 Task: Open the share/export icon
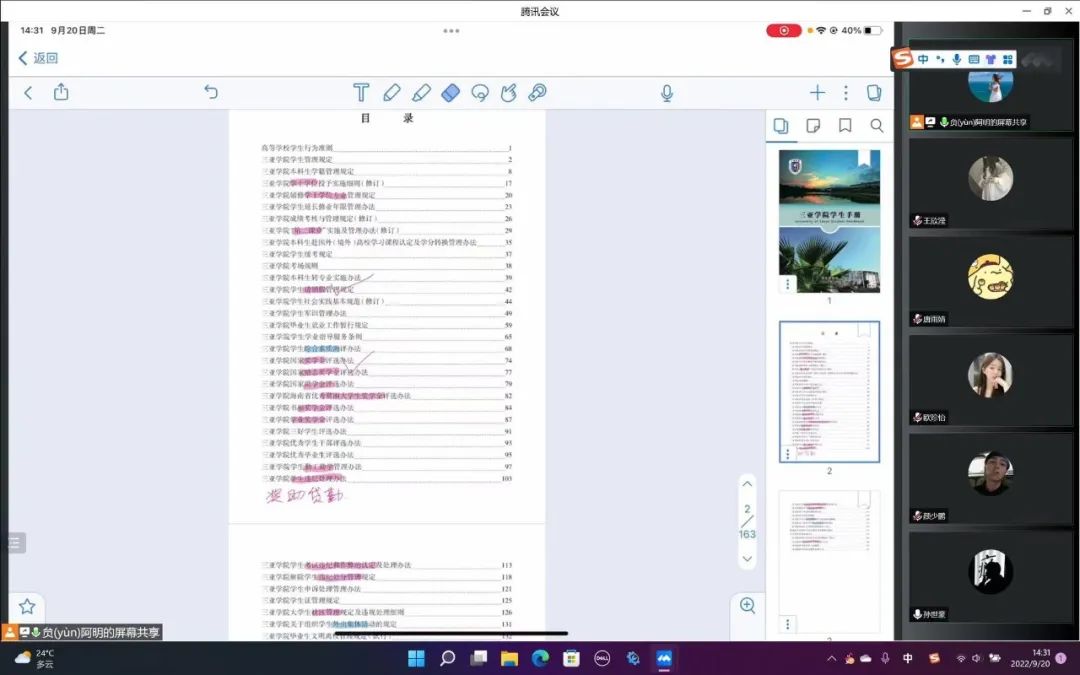click(x=61, y=92)
